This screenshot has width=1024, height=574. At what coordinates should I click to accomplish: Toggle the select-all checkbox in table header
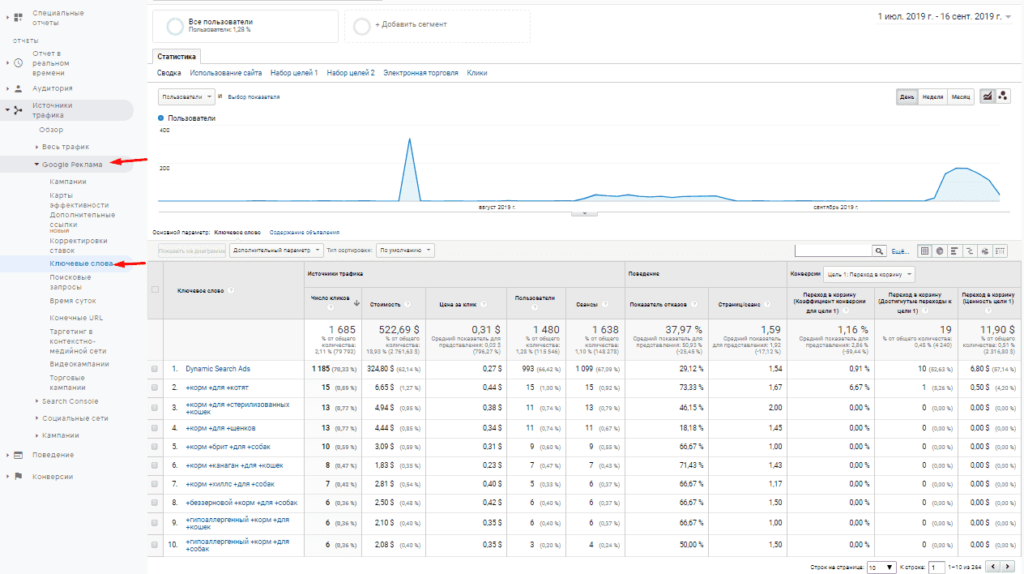[154, 290]
